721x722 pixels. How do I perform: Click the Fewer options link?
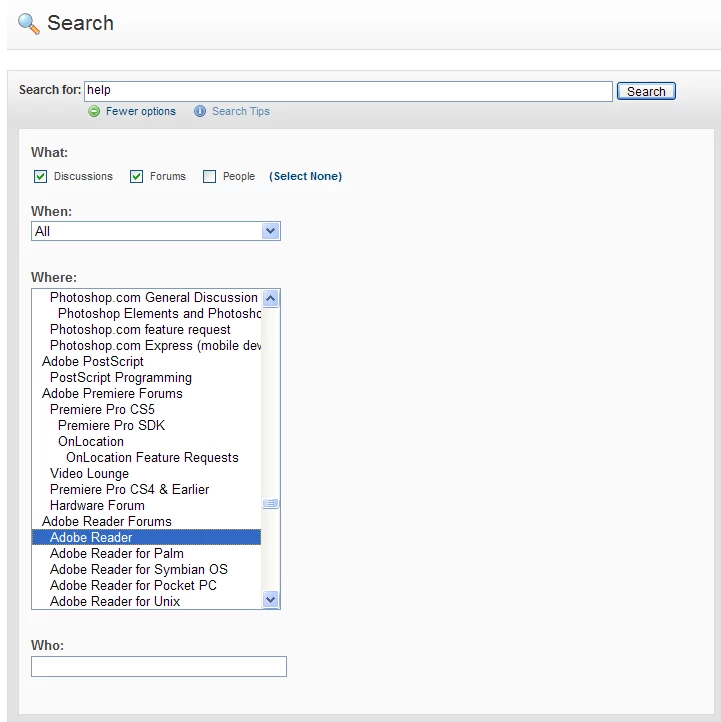(x=141, y=111)
